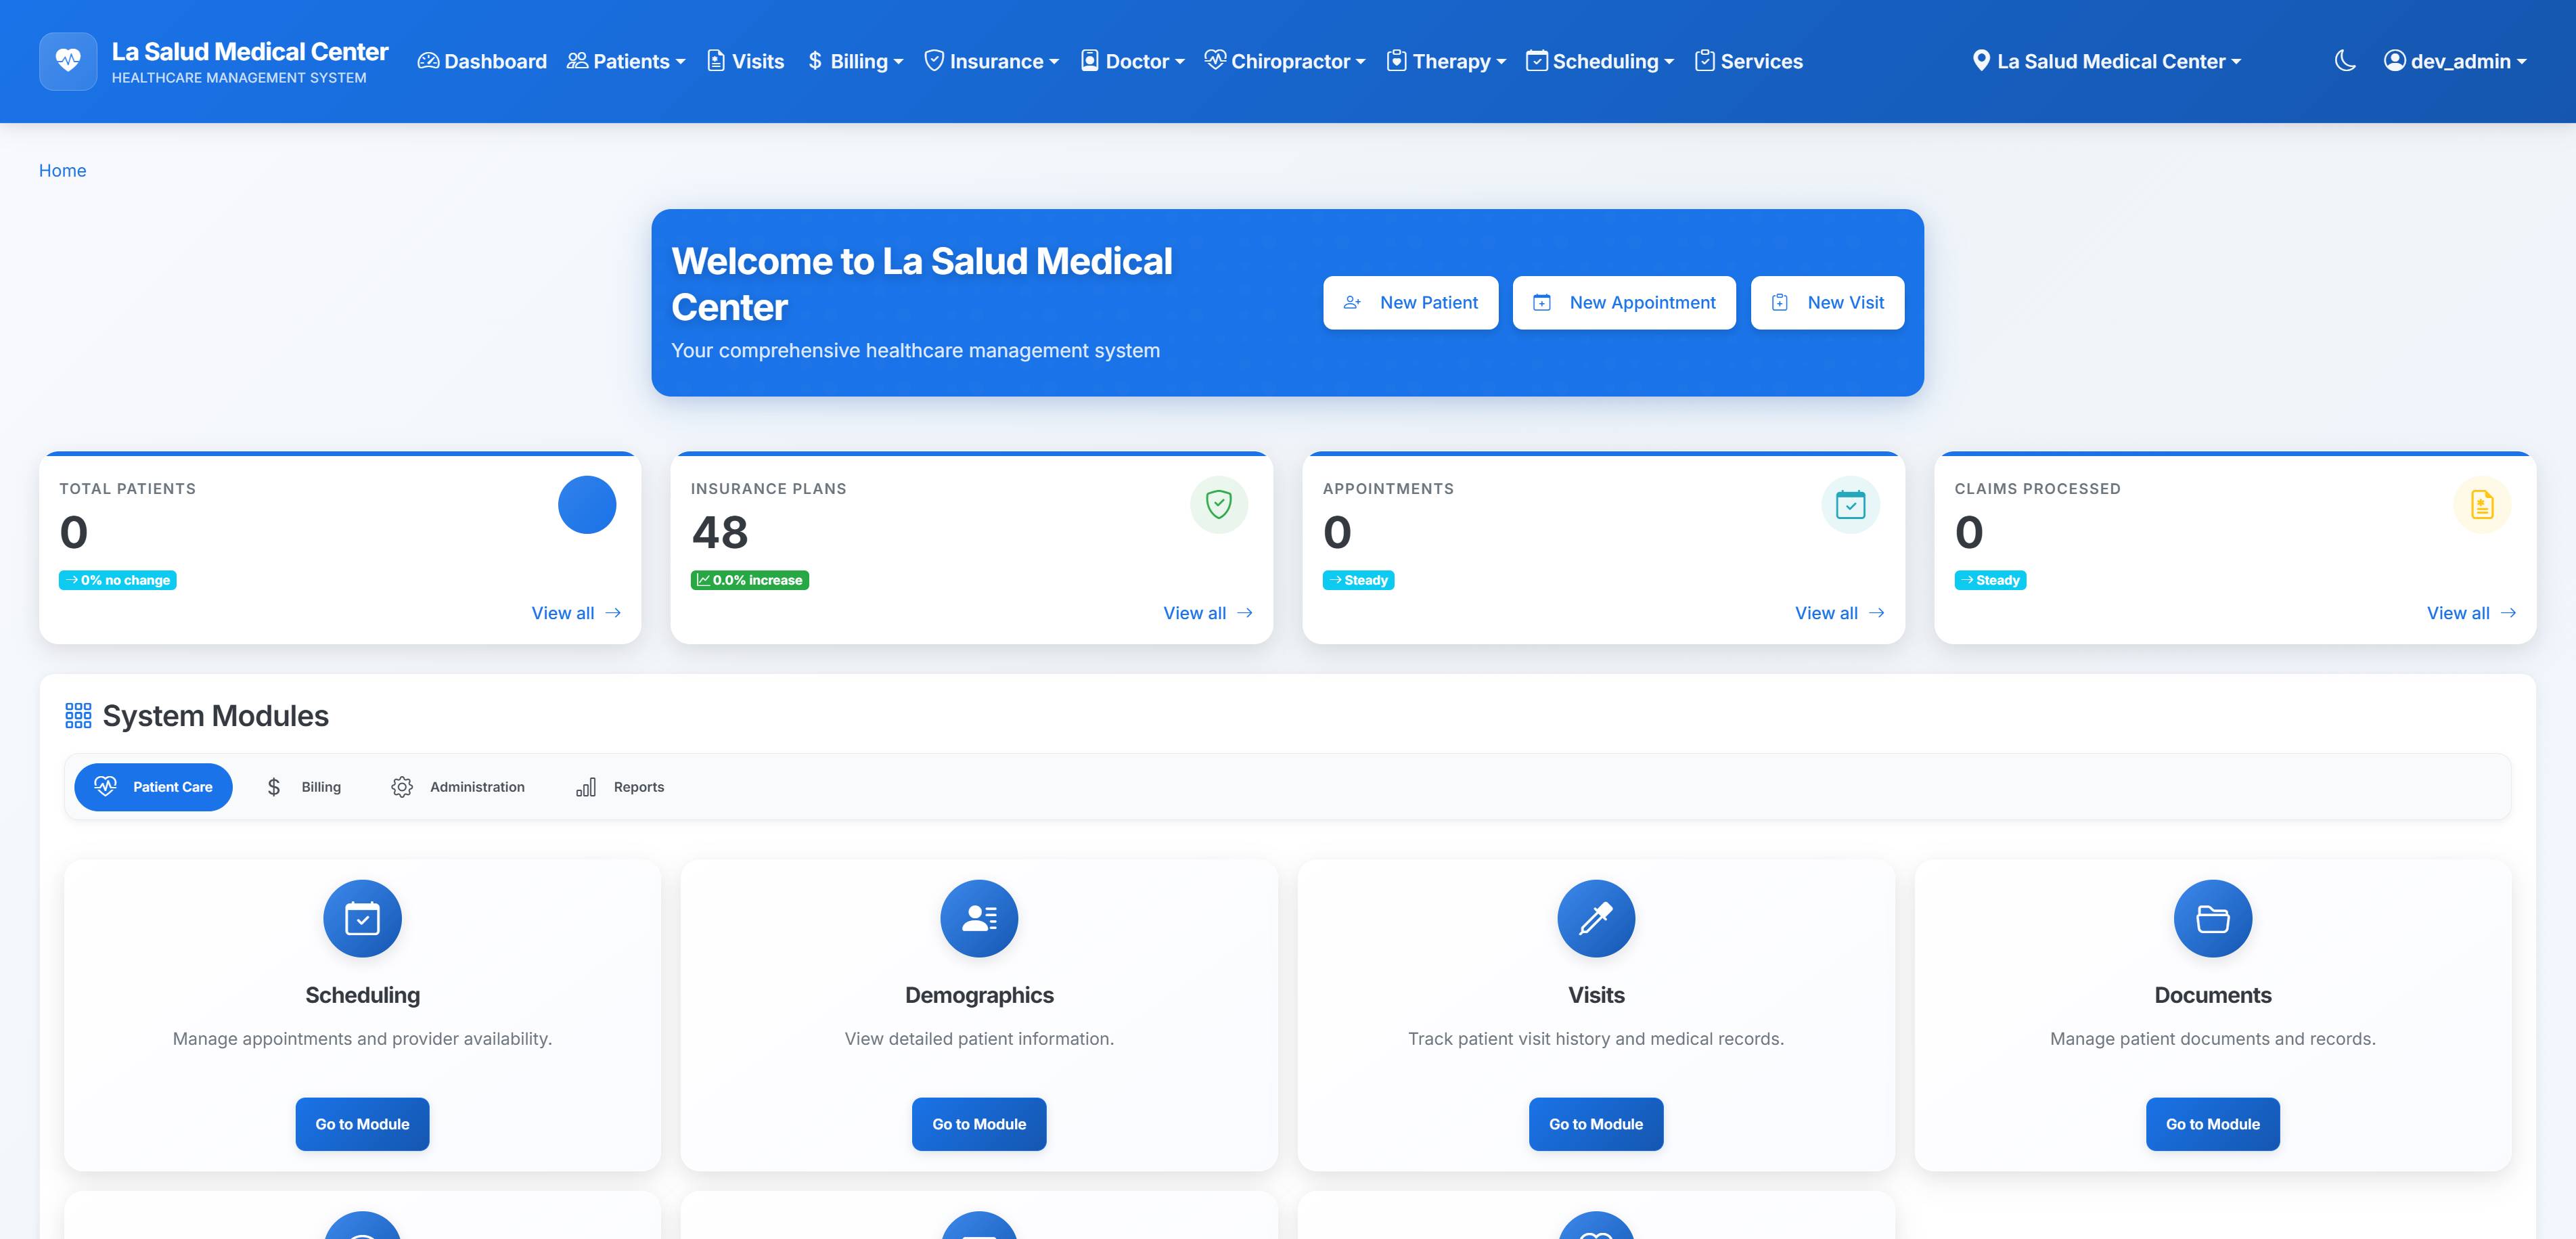Expand the Patients dropdown menu
Screen dimensions: 2576x1239
pyautogui.click(x=627, y=61)
